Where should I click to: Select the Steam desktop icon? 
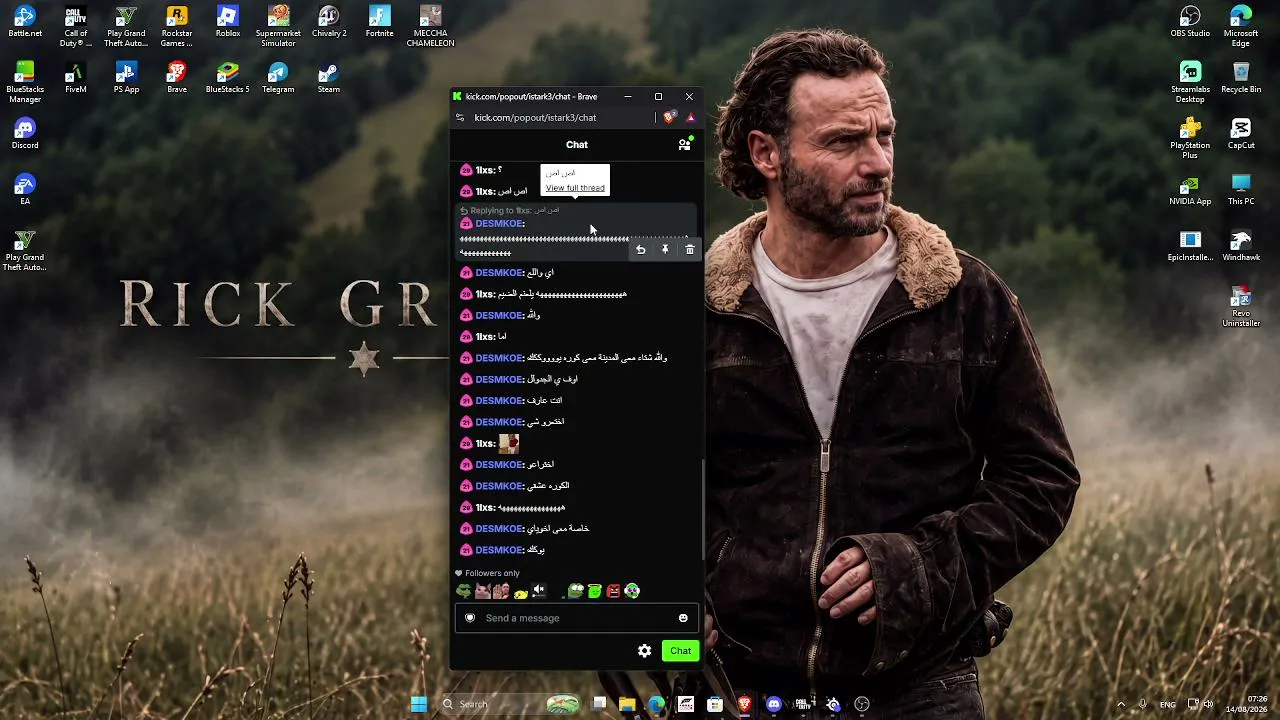329,78
